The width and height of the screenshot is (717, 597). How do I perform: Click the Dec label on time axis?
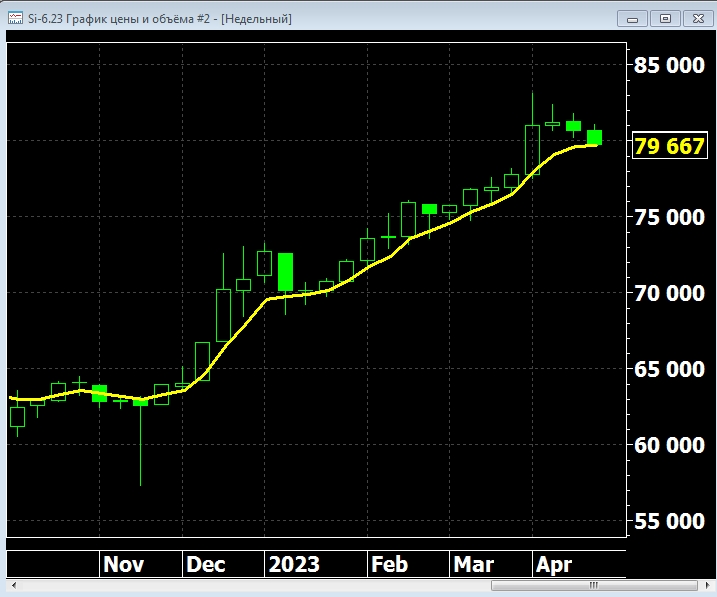(207, 565)
